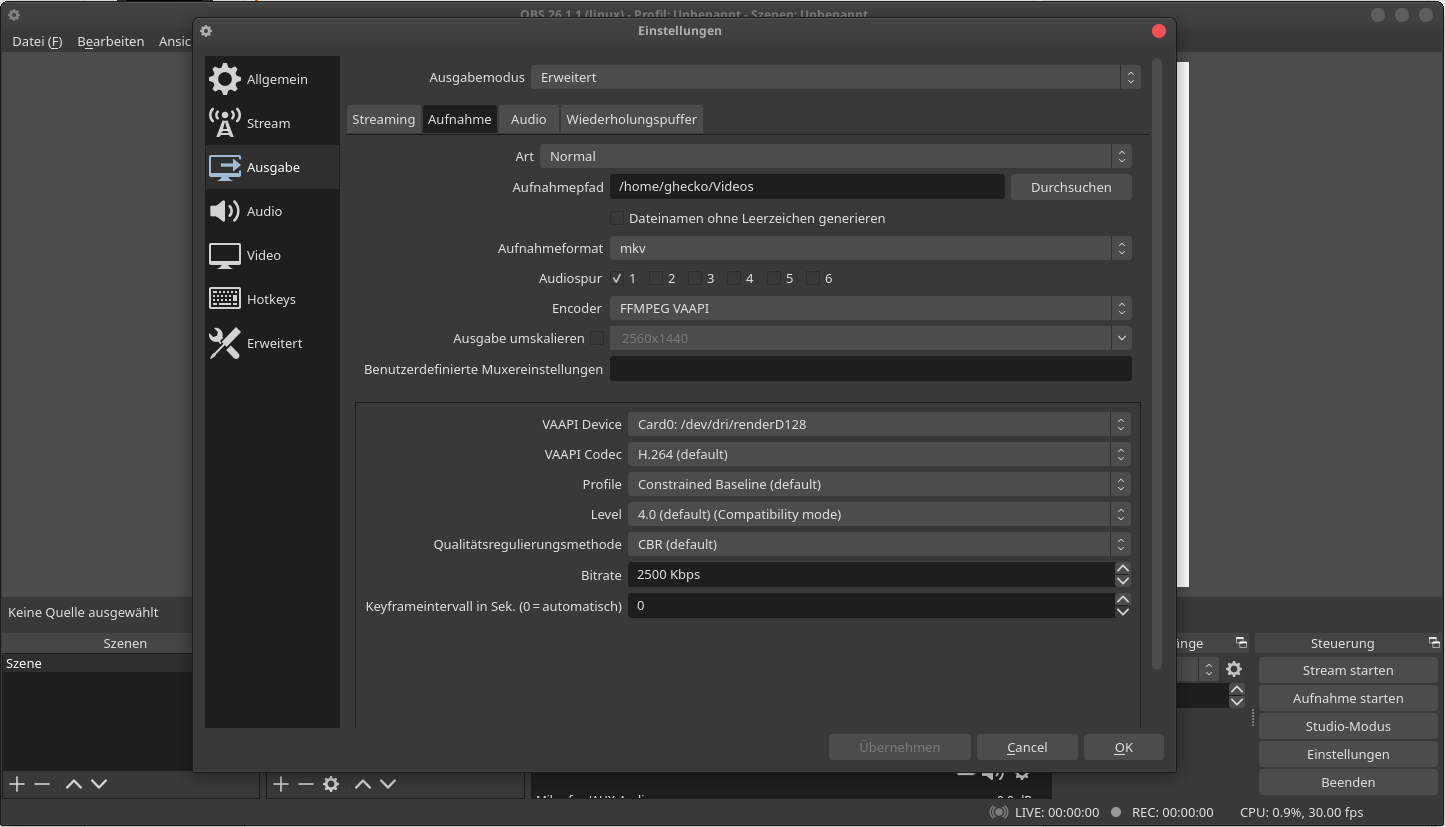The height and width of the screenshot is (827, 1445).
Task: Undock the scene transitions panel using its float icon
Action: [x=1241, y=643]
